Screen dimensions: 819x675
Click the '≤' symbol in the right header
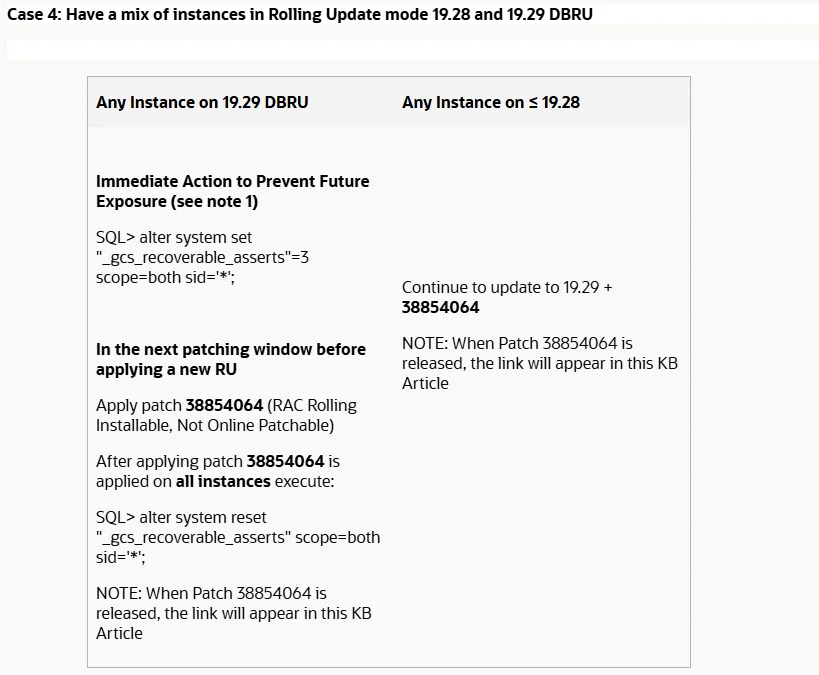533,102
